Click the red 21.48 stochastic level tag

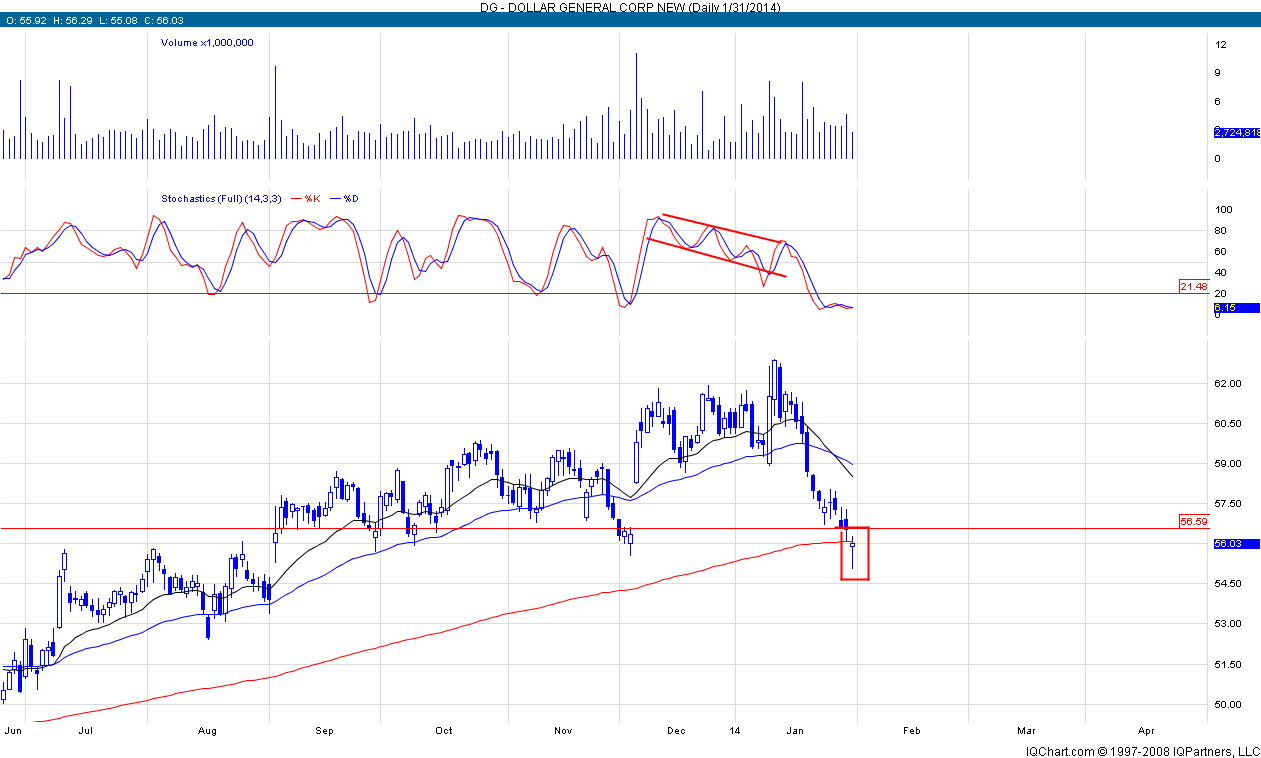tap(1194, 287)
